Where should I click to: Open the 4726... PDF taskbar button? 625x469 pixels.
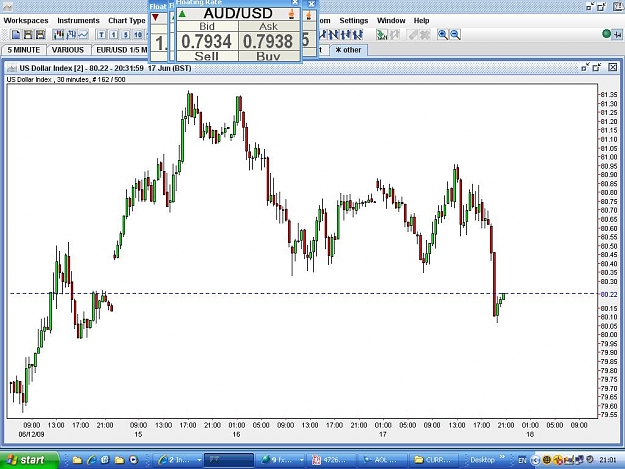[332, 460]
